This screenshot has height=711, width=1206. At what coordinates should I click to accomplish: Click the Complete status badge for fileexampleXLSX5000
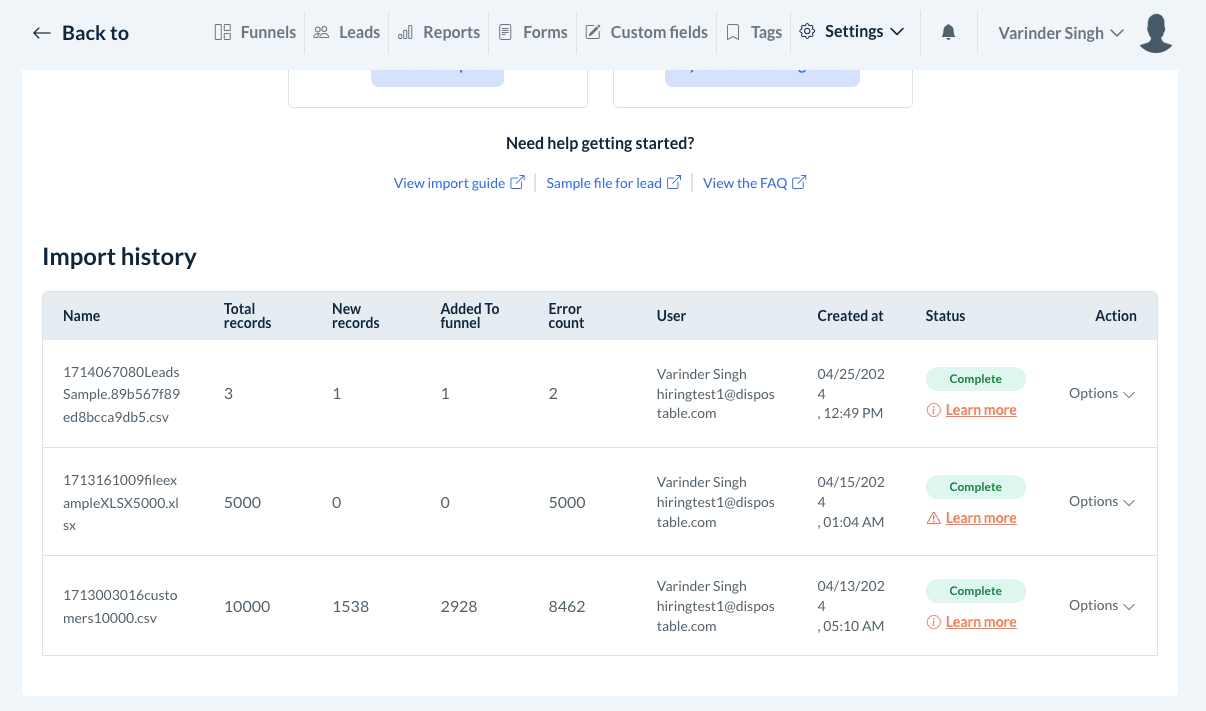(x=975, y=487)
